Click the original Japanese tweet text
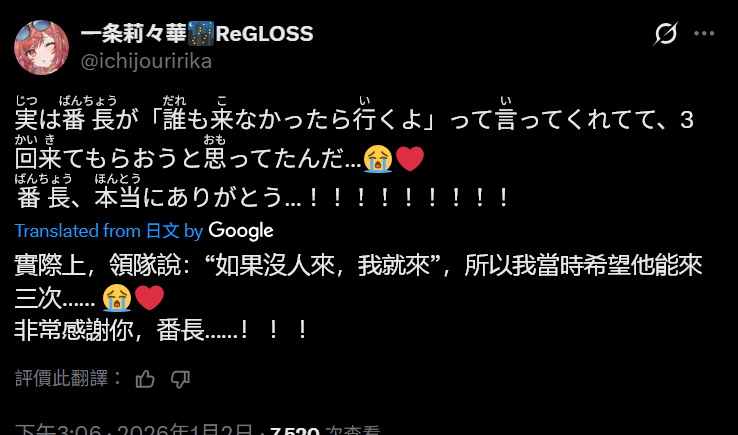 pyautogui.click(x=354, y=153)
